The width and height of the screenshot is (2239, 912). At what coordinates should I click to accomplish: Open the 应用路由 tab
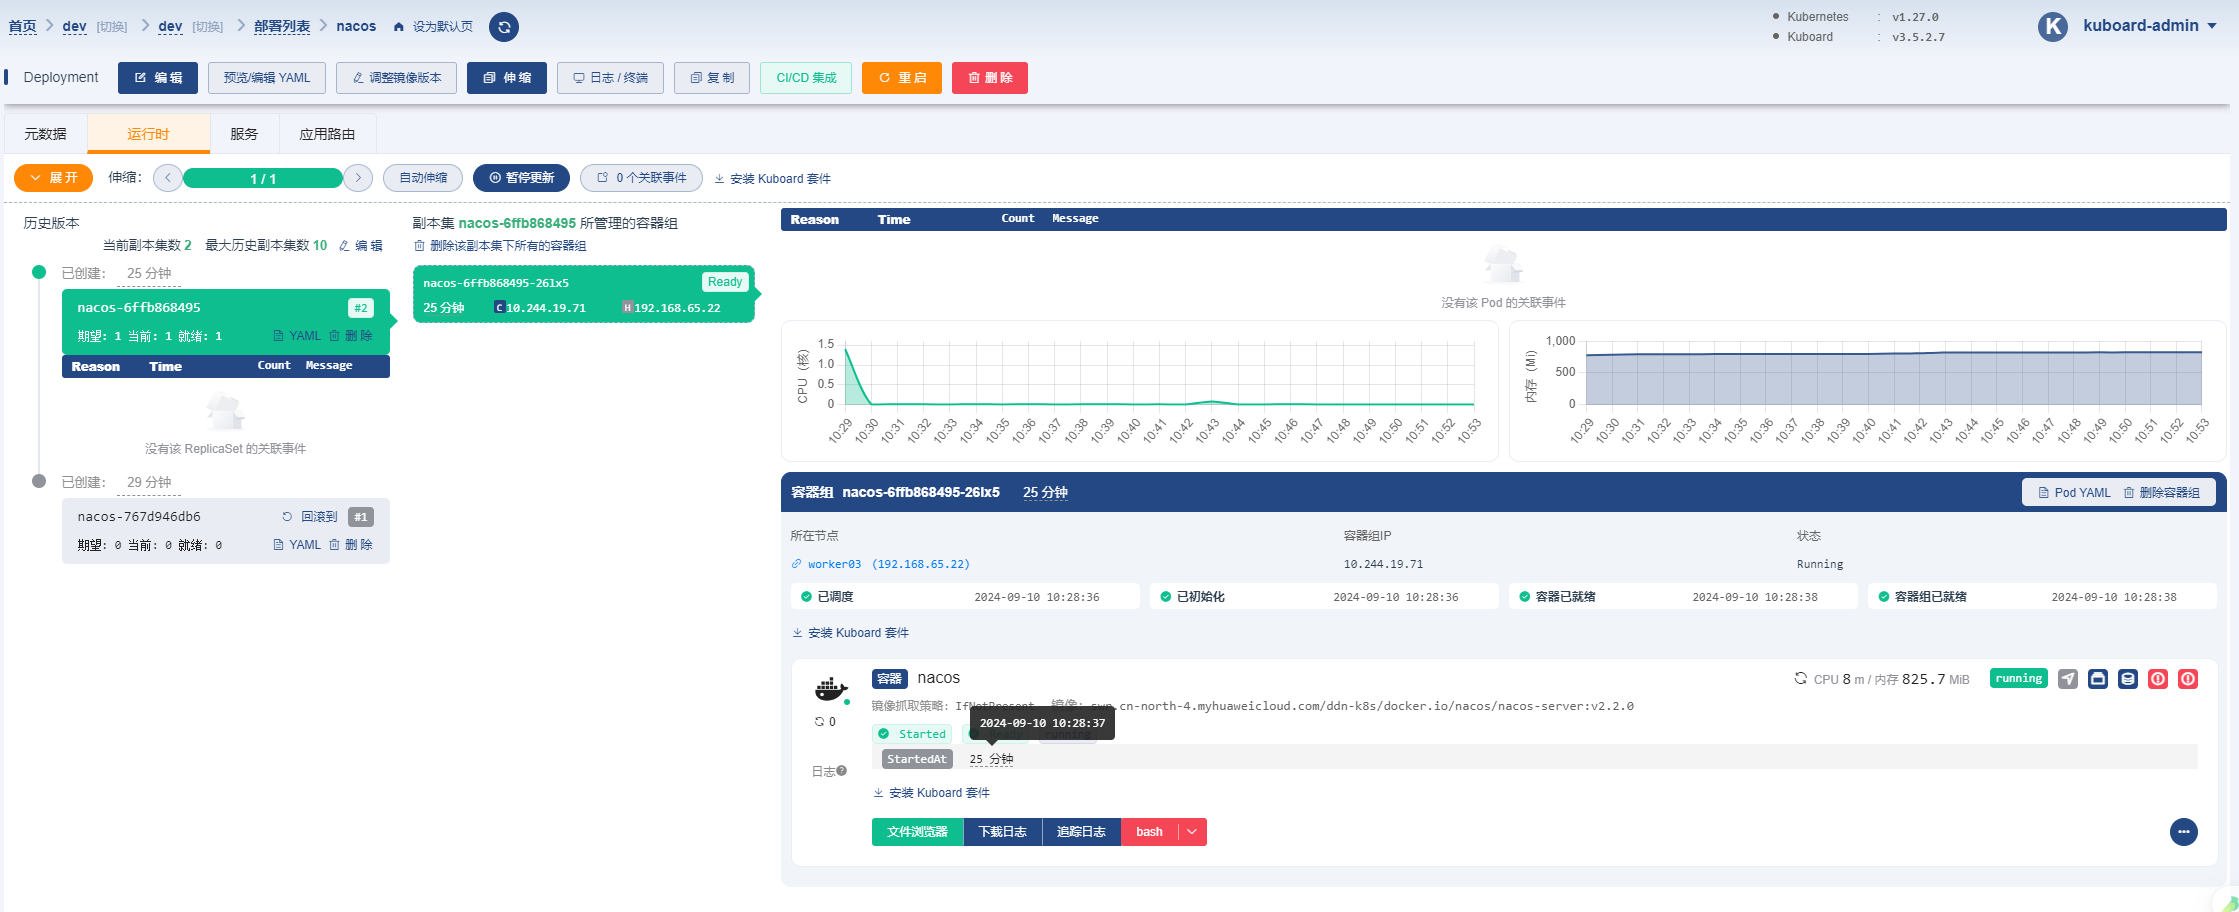click(327, 134)
